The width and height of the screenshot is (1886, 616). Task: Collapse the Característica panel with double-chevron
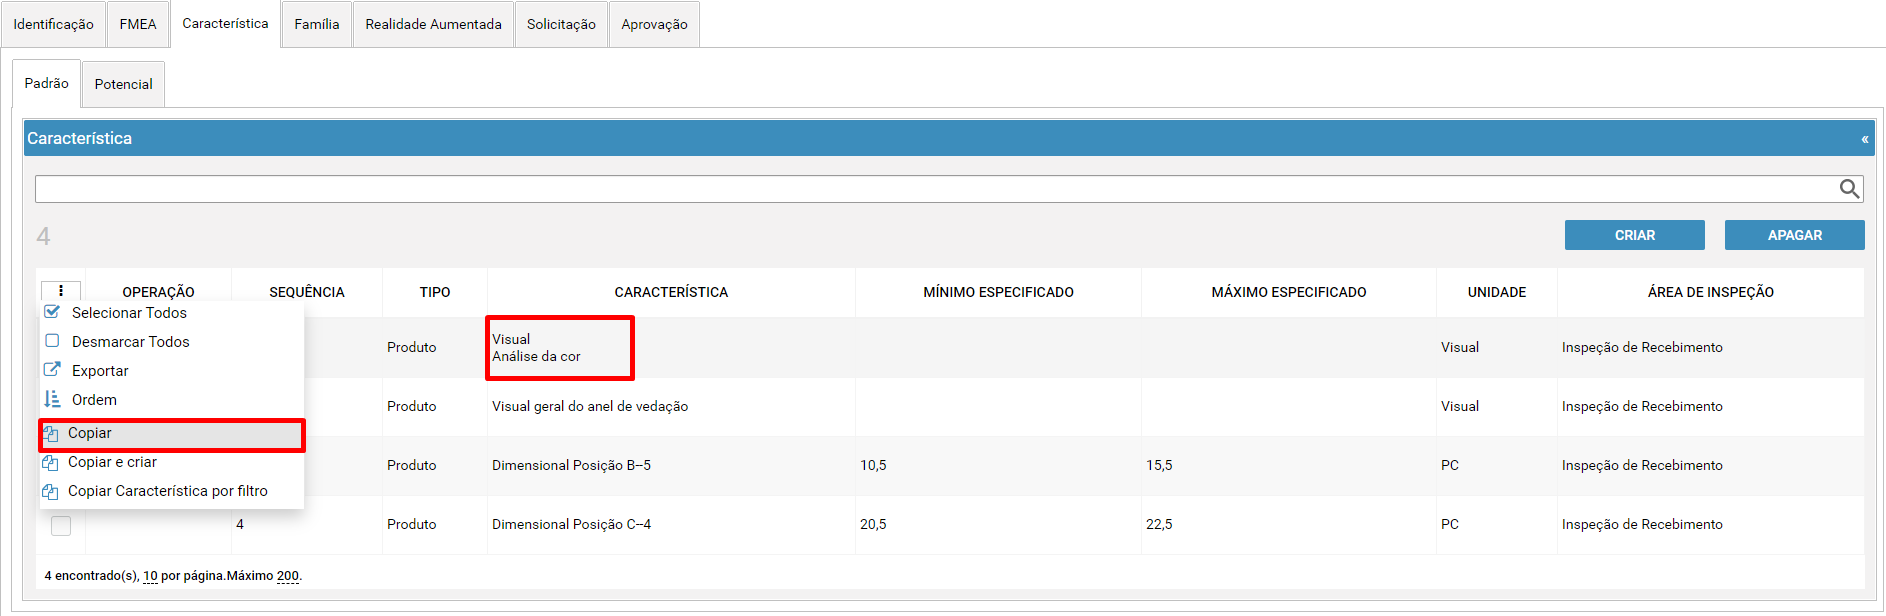coord(1864,139)
